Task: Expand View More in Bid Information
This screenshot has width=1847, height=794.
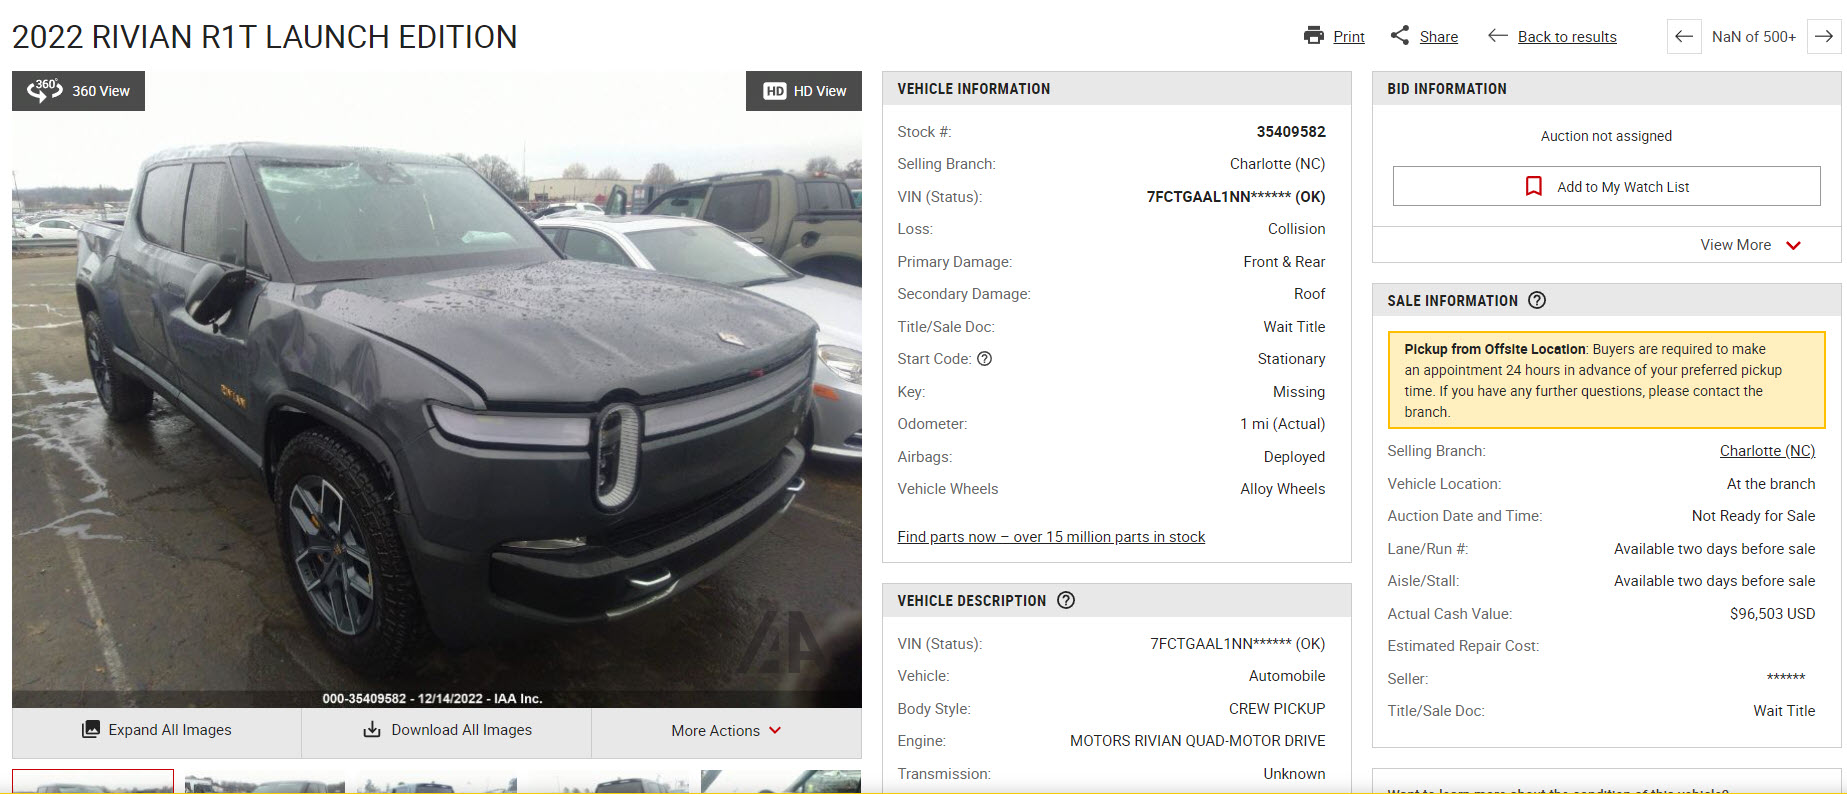Action: pos(1750,245)
